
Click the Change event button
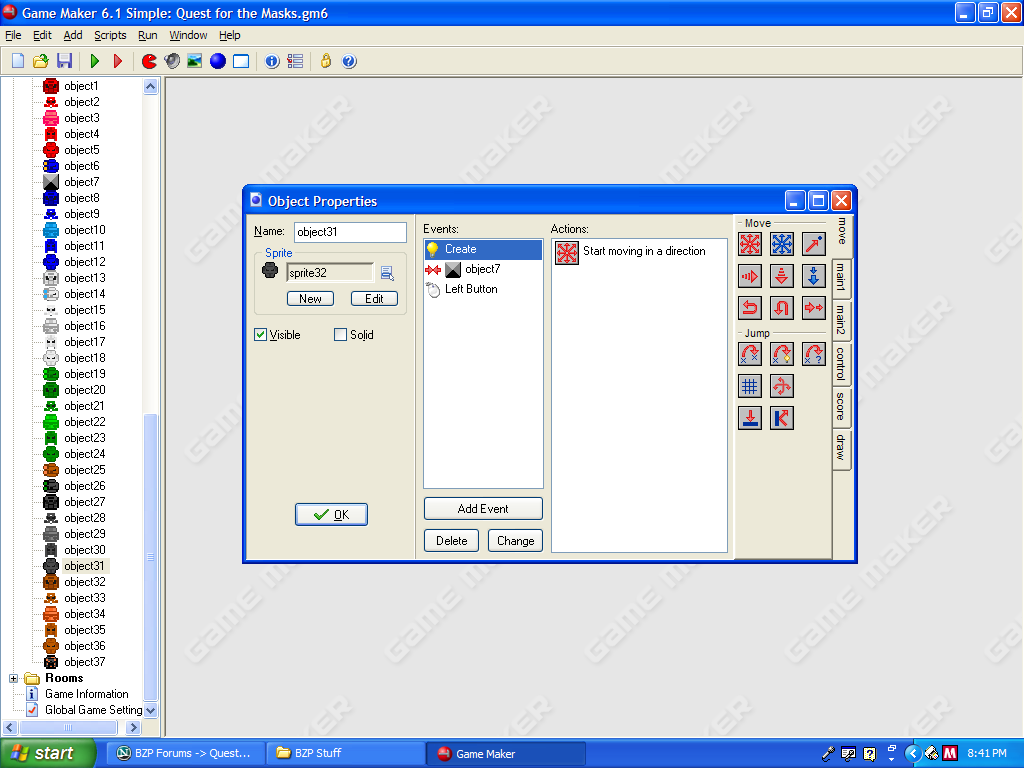(515, 541)
